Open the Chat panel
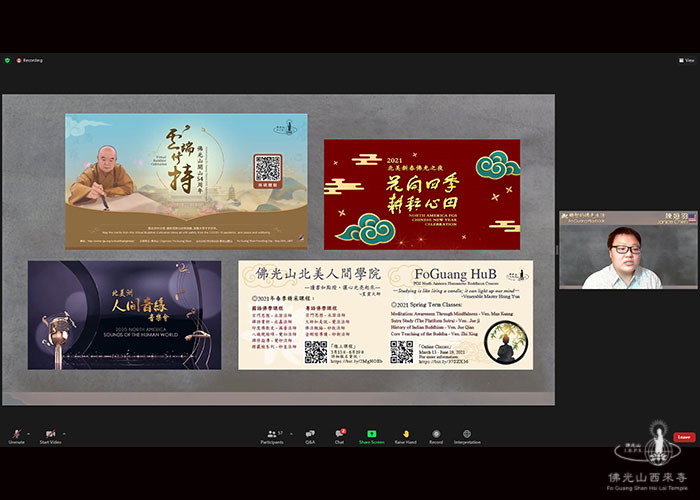The height and width of the screenshot is (500, 700). [x=340, y=436]
